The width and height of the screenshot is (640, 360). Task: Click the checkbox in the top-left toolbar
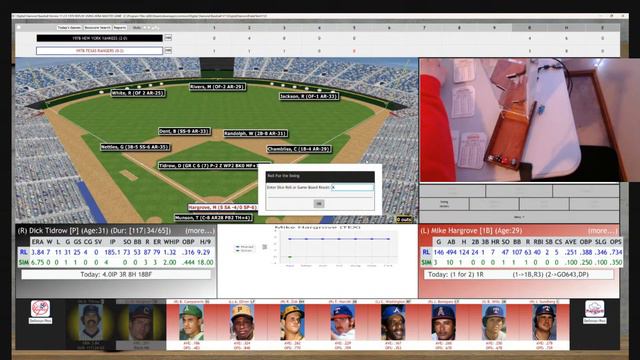pyautogui.click(x=19, y=28)
